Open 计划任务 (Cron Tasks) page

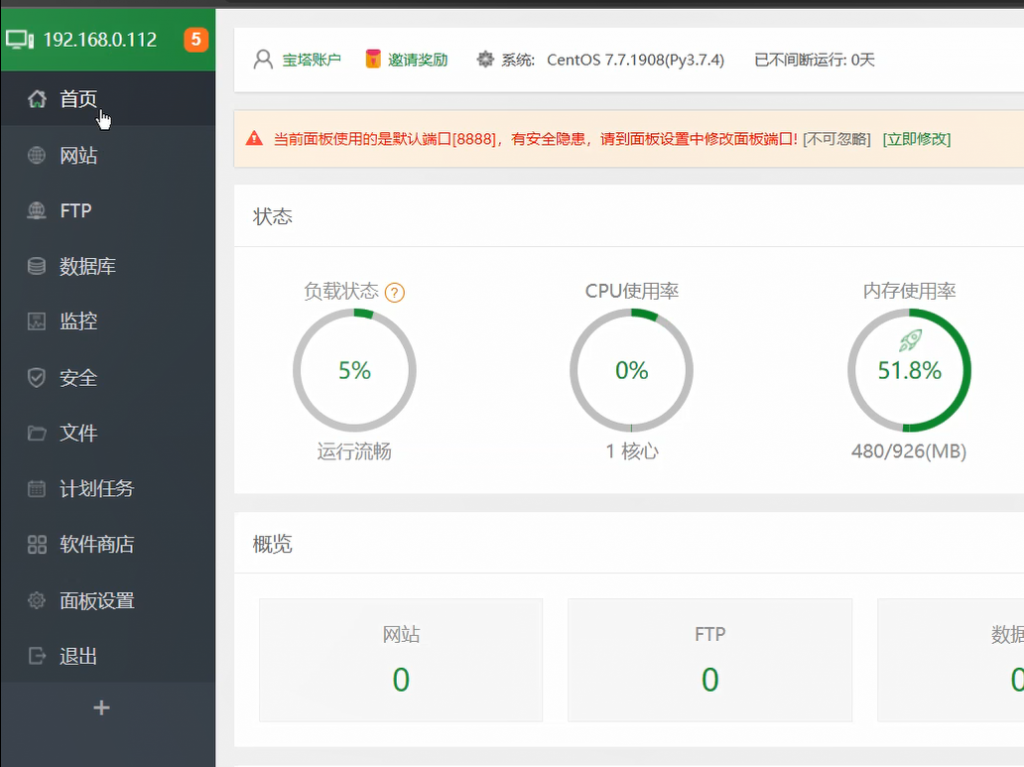(92, 489)
